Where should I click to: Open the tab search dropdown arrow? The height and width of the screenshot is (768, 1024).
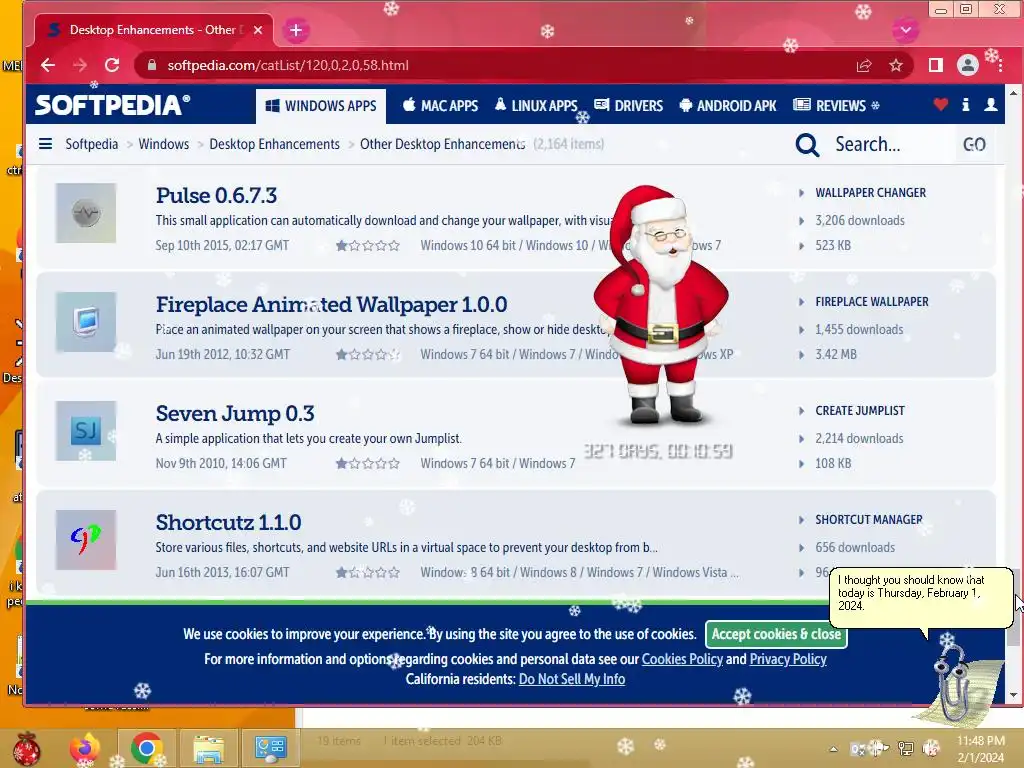[906, 30]
